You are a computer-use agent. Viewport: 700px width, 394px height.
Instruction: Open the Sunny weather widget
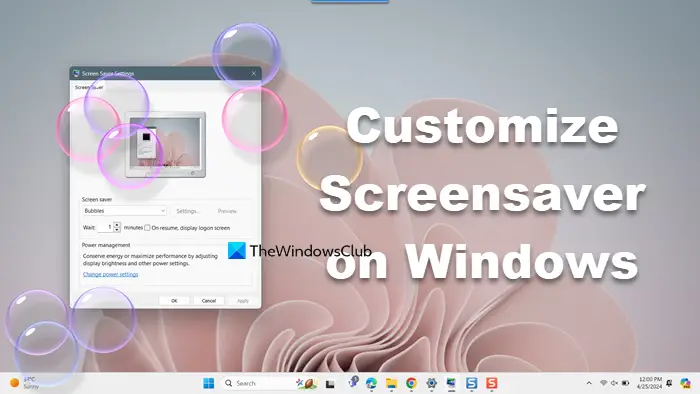pyautogui.click(x=25, y=383)
